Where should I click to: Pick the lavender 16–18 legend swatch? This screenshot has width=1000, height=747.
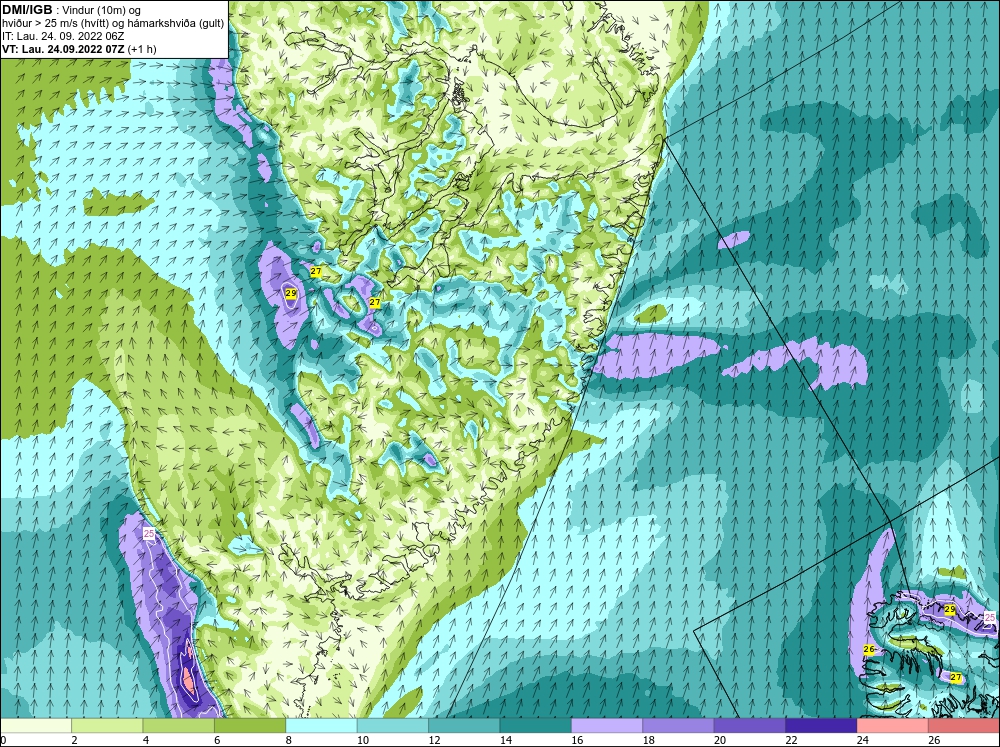click(607, 725)
